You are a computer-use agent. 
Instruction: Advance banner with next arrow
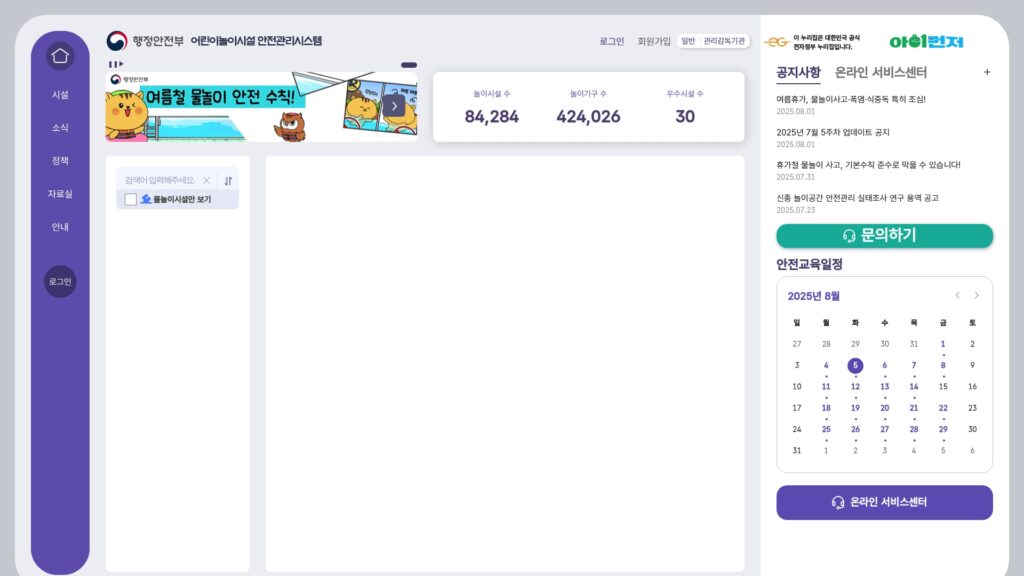[394, 106]
